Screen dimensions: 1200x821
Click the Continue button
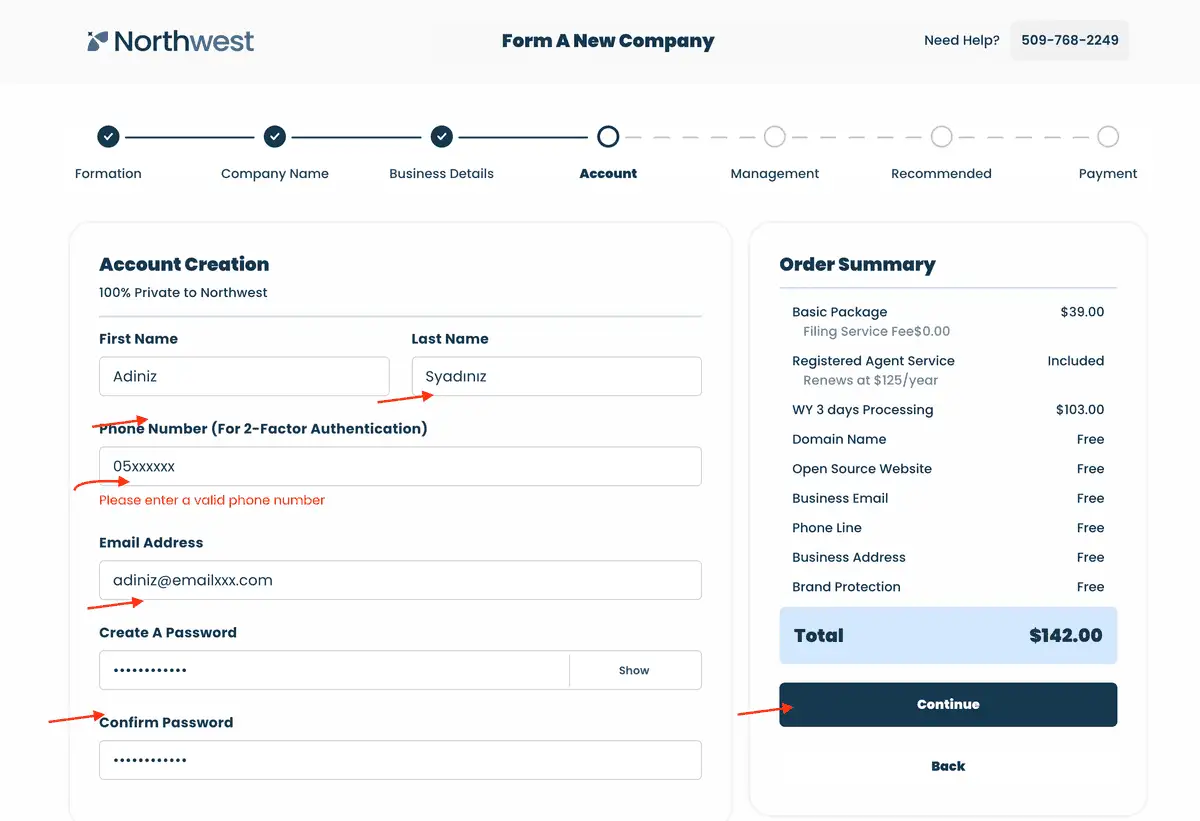[x=948, y=705]
